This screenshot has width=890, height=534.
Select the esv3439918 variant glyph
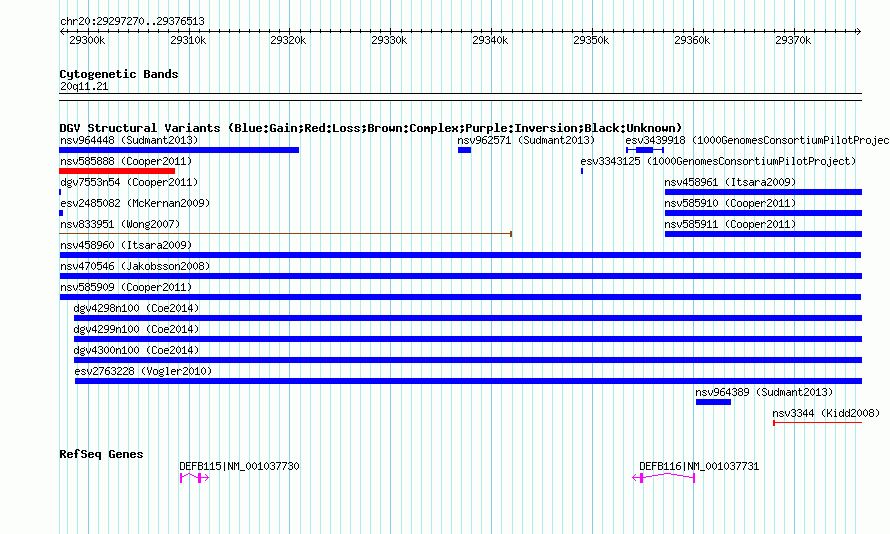point(645,150)
